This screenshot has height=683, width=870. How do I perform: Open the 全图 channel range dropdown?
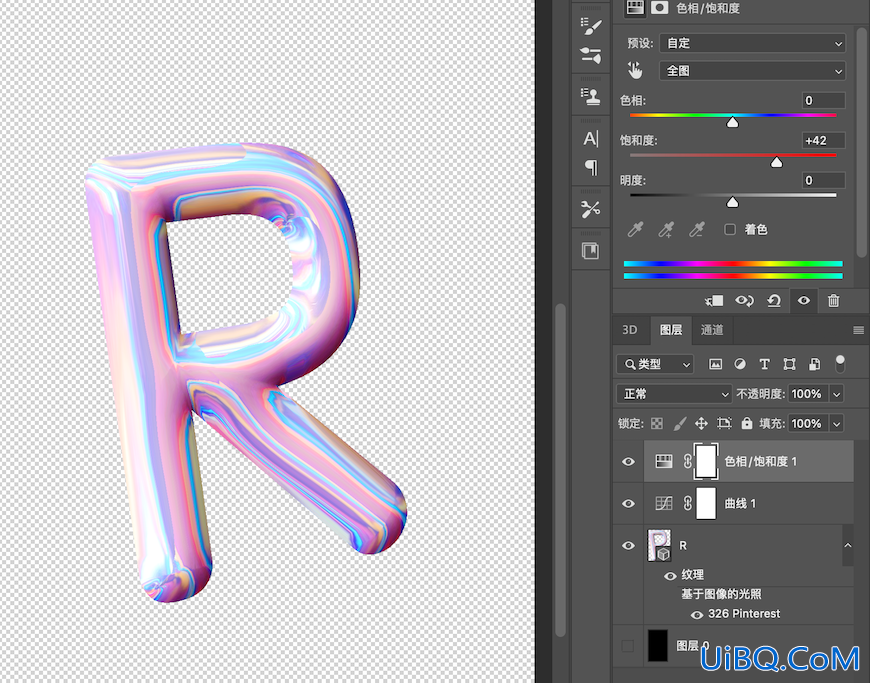(x=752, y=70)
